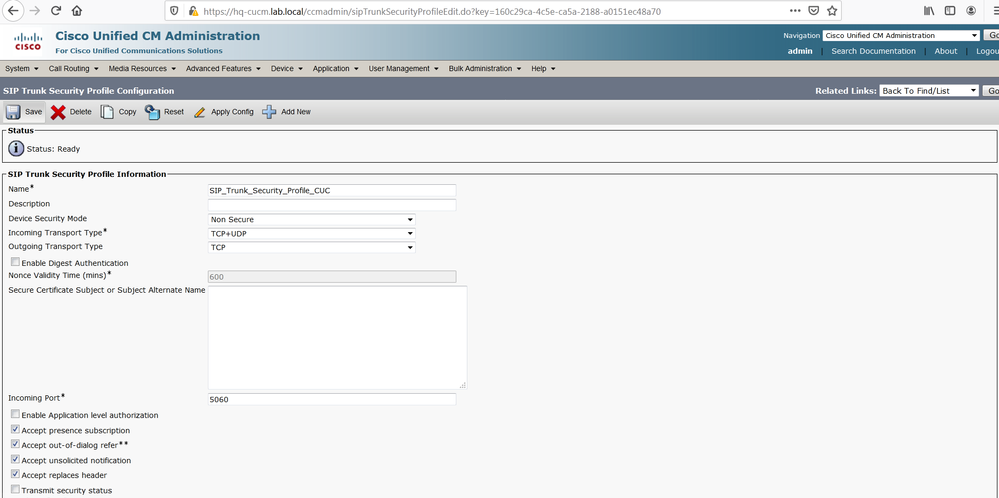This screenshot has height=498, width=999.
Task: Uncheck Accept replaces header
Action: 15,474
